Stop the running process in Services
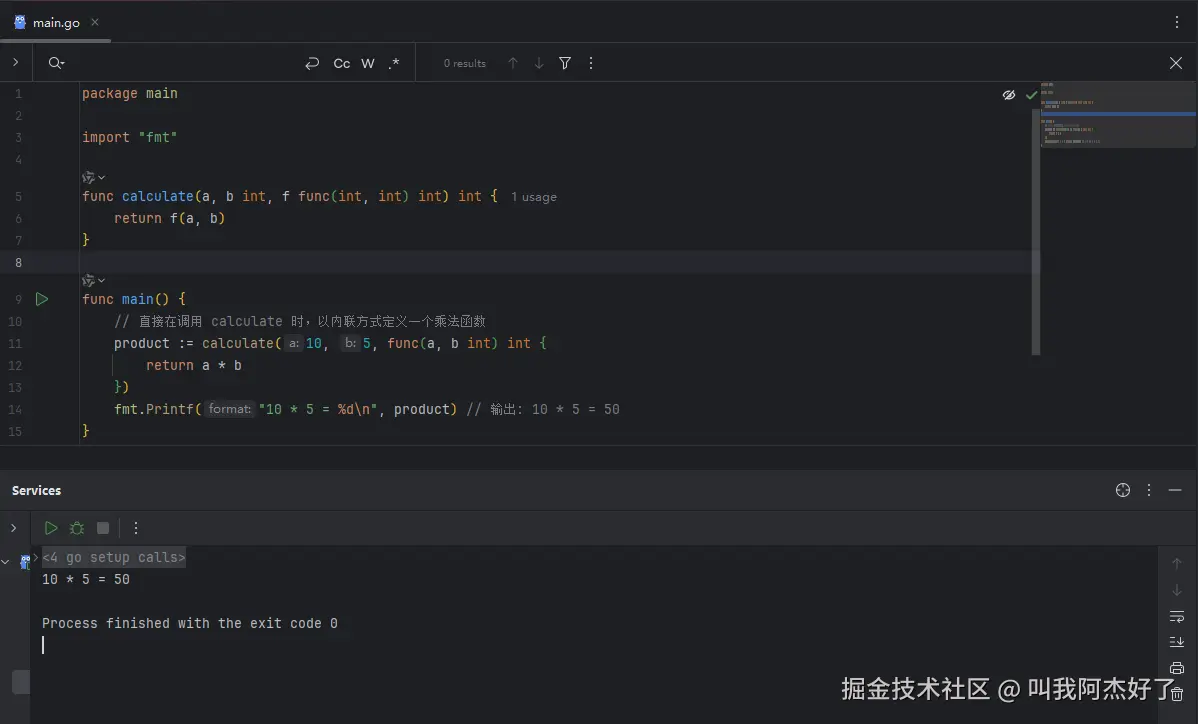 (x=103, y=528)
